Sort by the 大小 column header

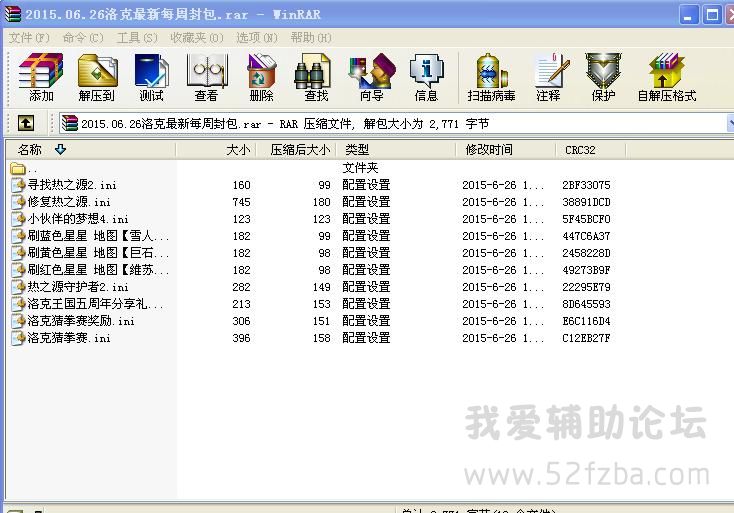click(x=216, y=150)
